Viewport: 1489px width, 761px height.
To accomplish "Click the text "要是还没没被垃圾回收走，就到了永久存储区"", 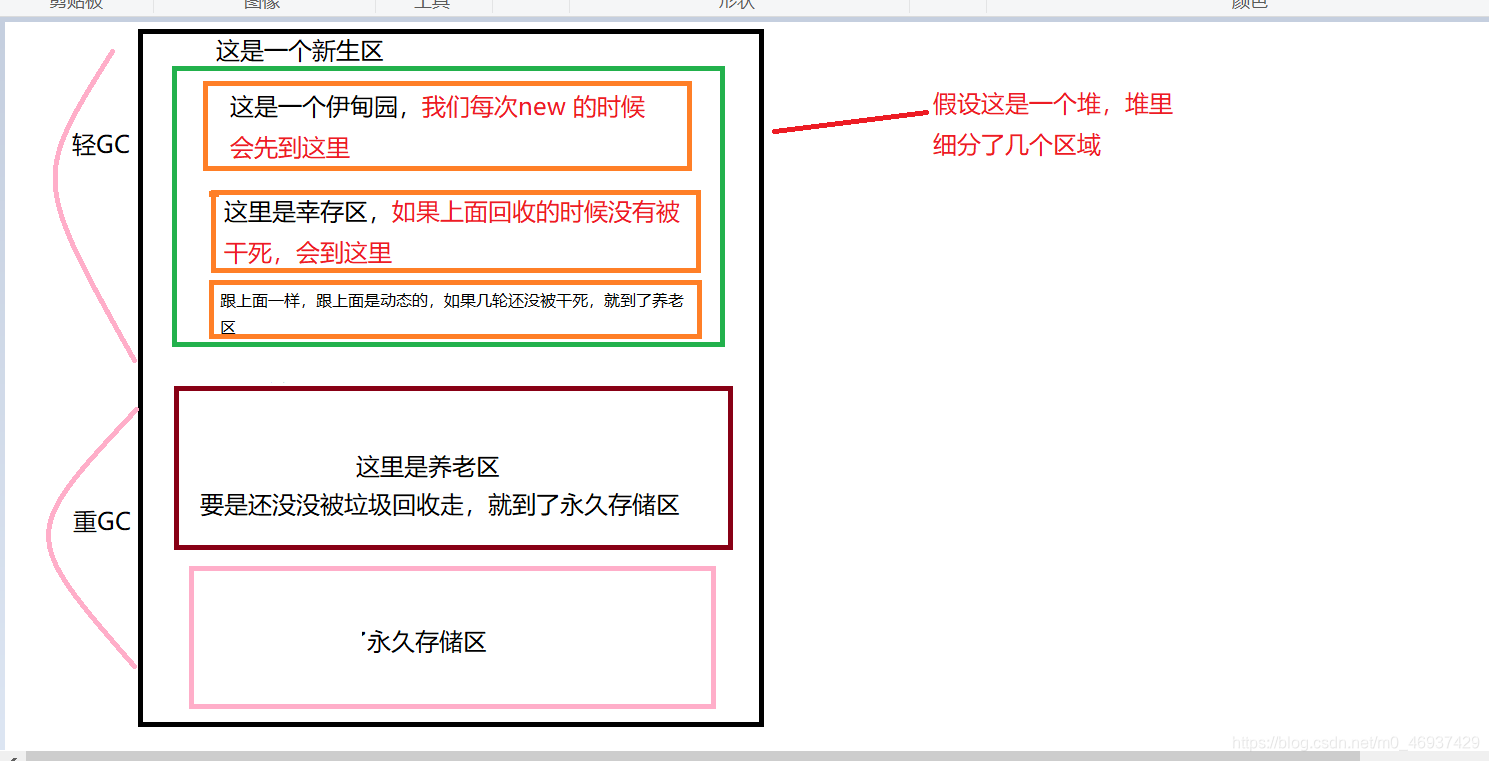I will pyautogui.click(x=439, y=505).
